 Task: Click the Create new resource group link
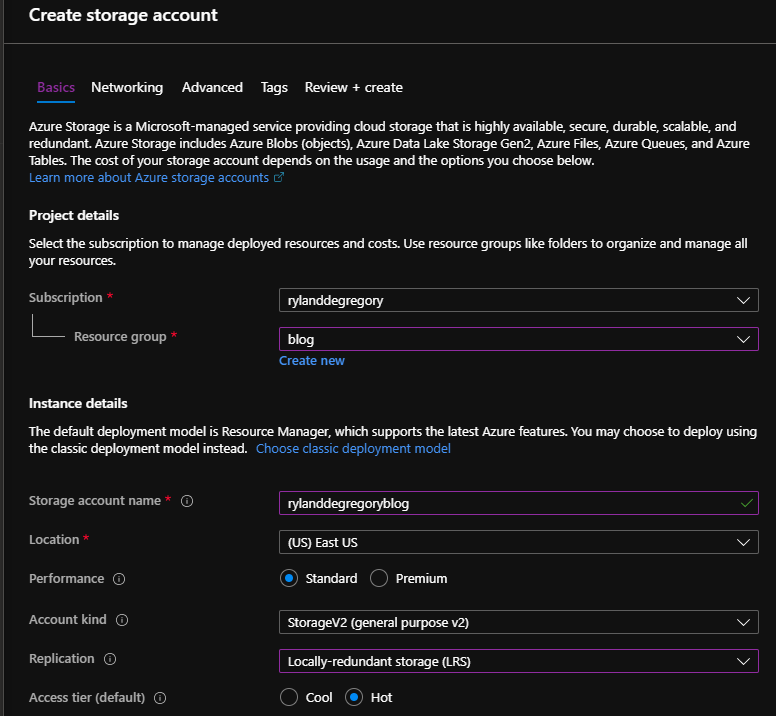click(312, 361)
